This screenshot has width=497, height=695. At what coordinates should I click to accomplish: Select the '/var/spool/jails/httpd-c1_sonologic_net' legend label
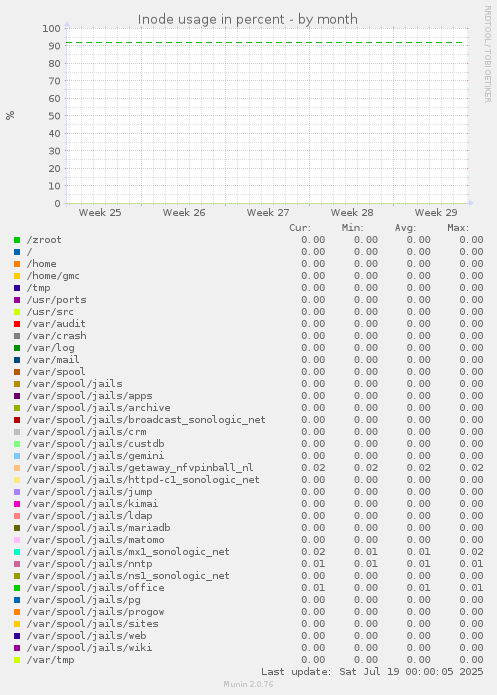tap(143, 479)
